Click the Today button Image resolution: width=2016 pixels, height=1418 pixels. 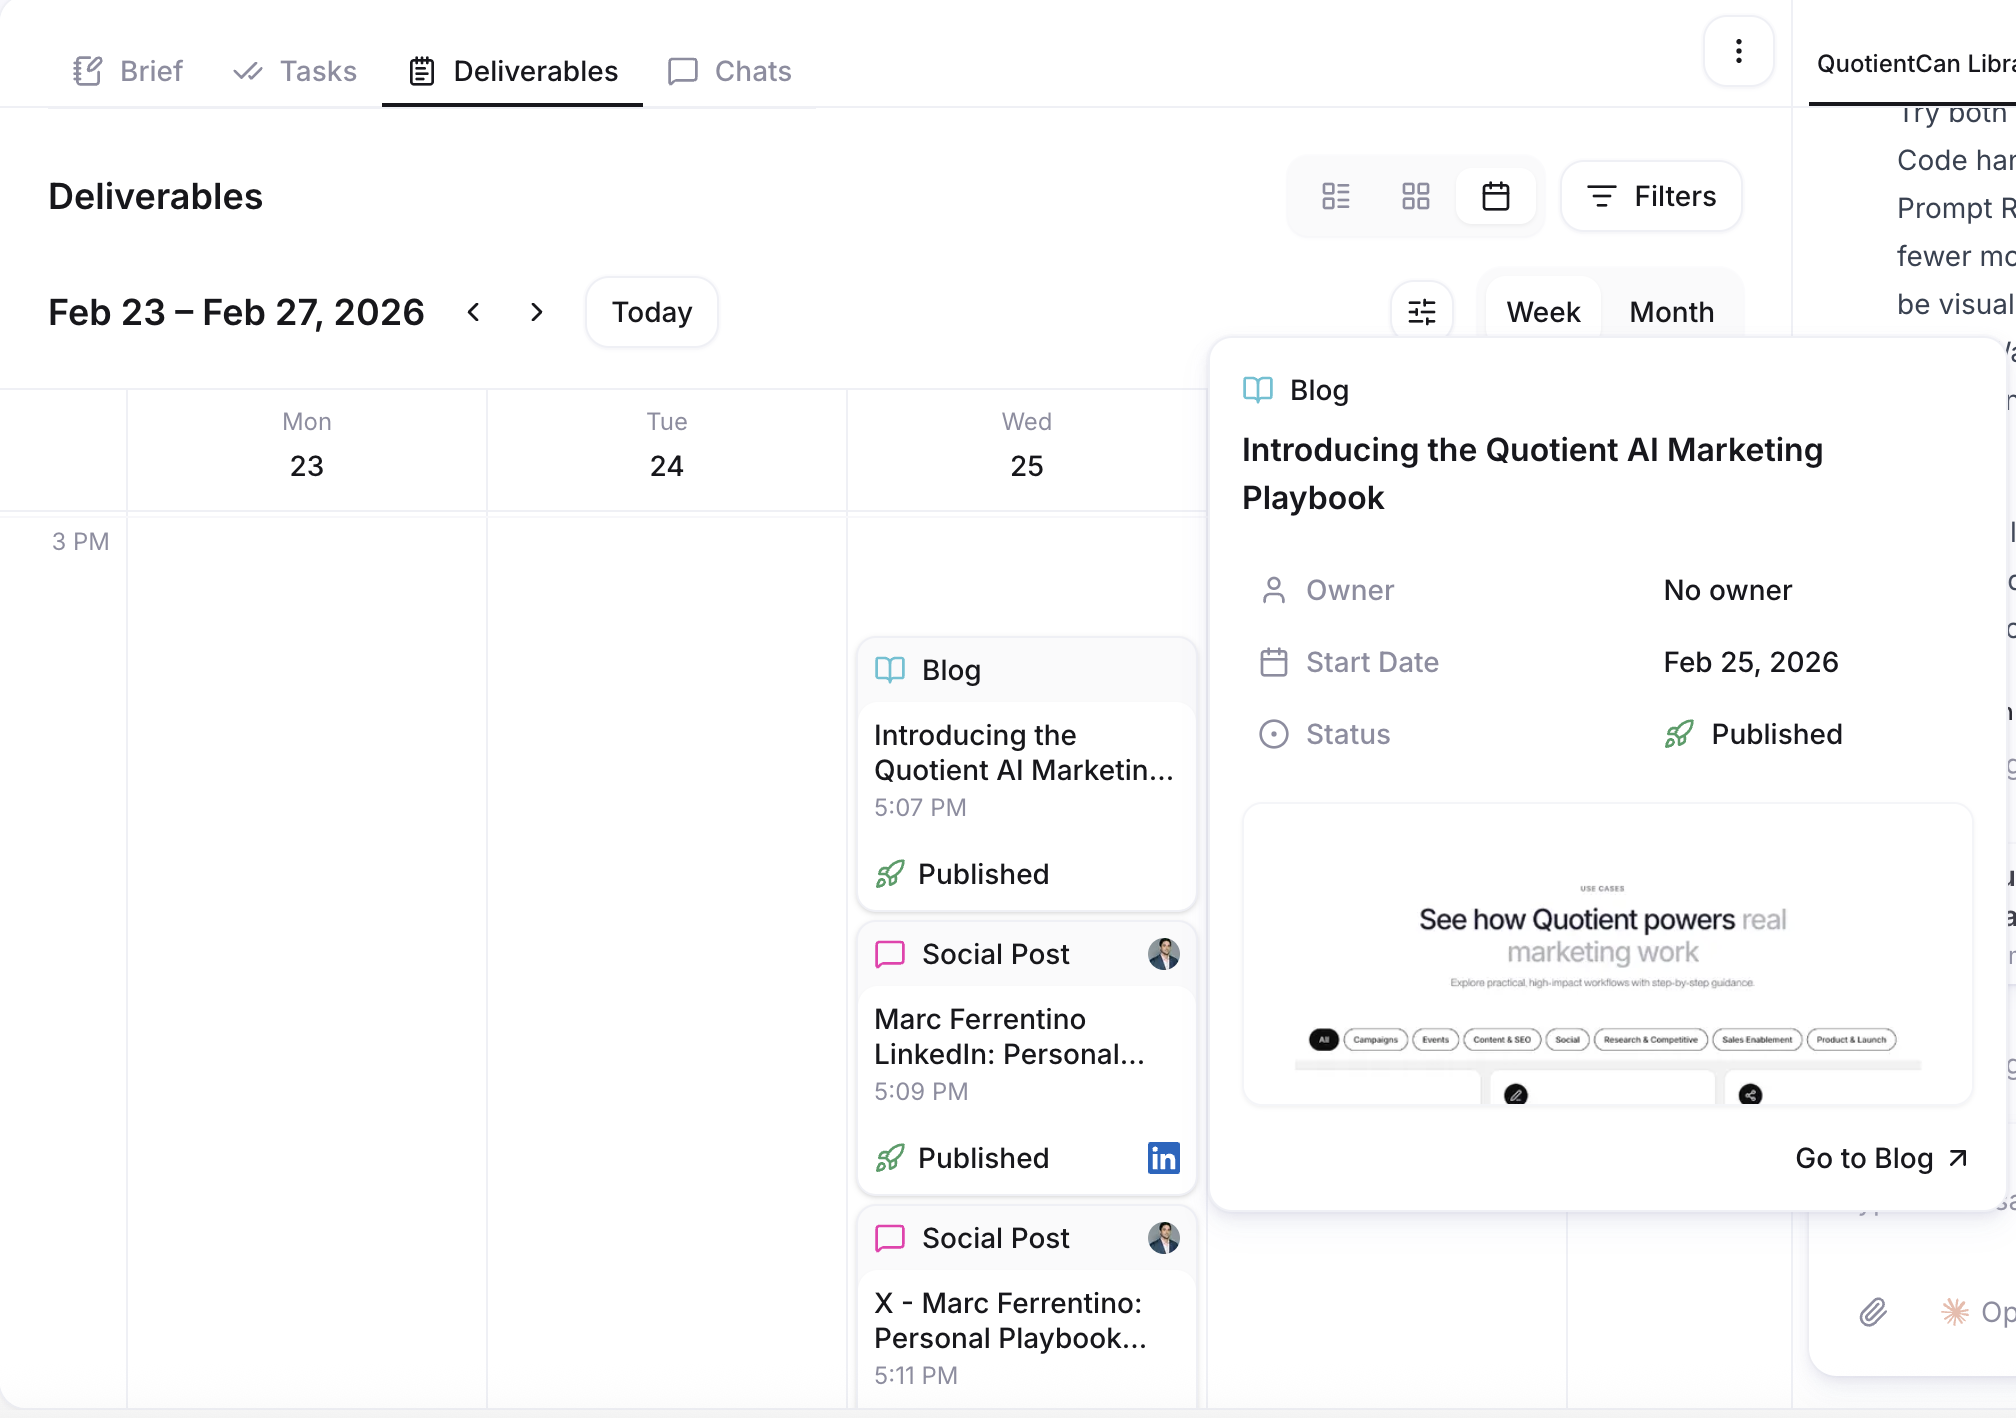click(x=651, y=312)
